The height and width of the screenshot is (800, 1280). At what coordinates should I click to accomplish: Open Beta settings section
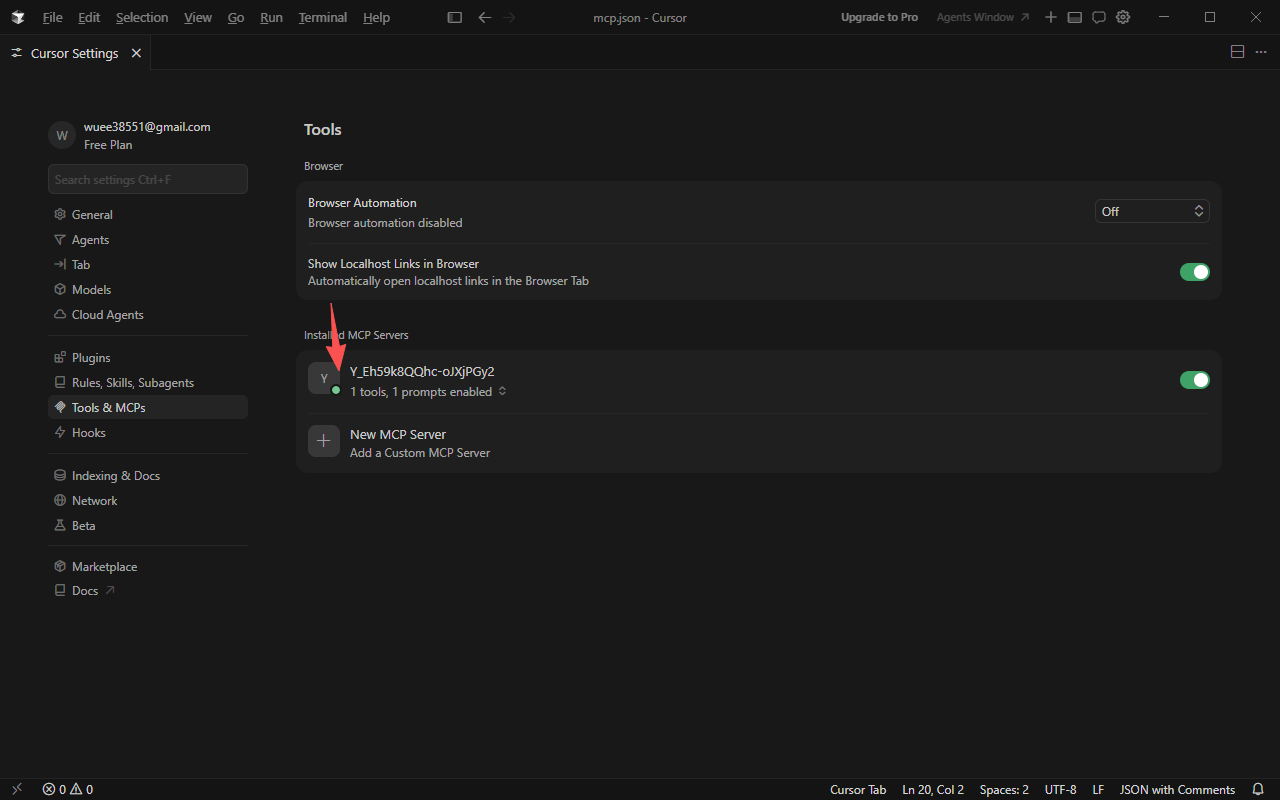pyautogui.click(x=148, y=526)
